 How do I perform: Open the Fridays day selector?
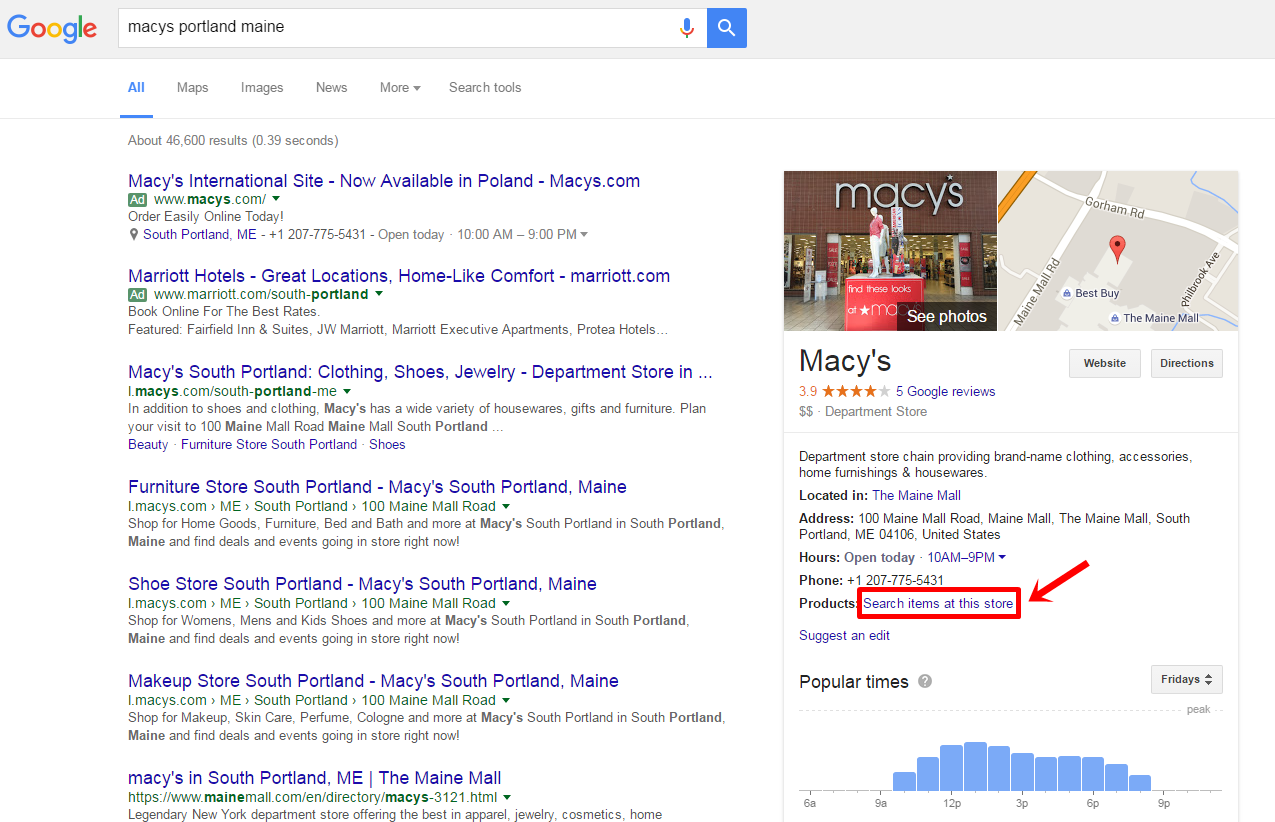coord(1187,679)
